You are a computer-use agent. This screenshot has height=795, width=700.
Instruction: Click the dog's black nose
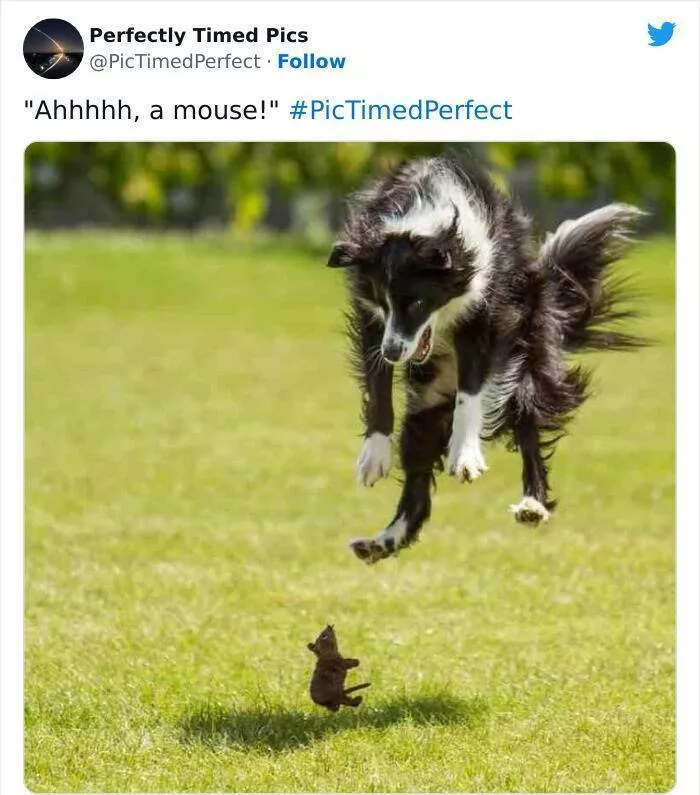click(391, 349)
